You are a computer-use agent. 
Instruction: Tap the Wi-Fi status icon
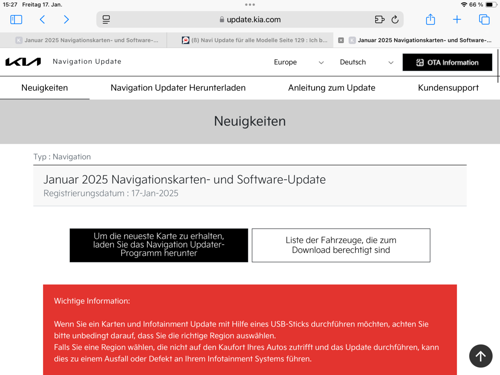coord(464,5)
